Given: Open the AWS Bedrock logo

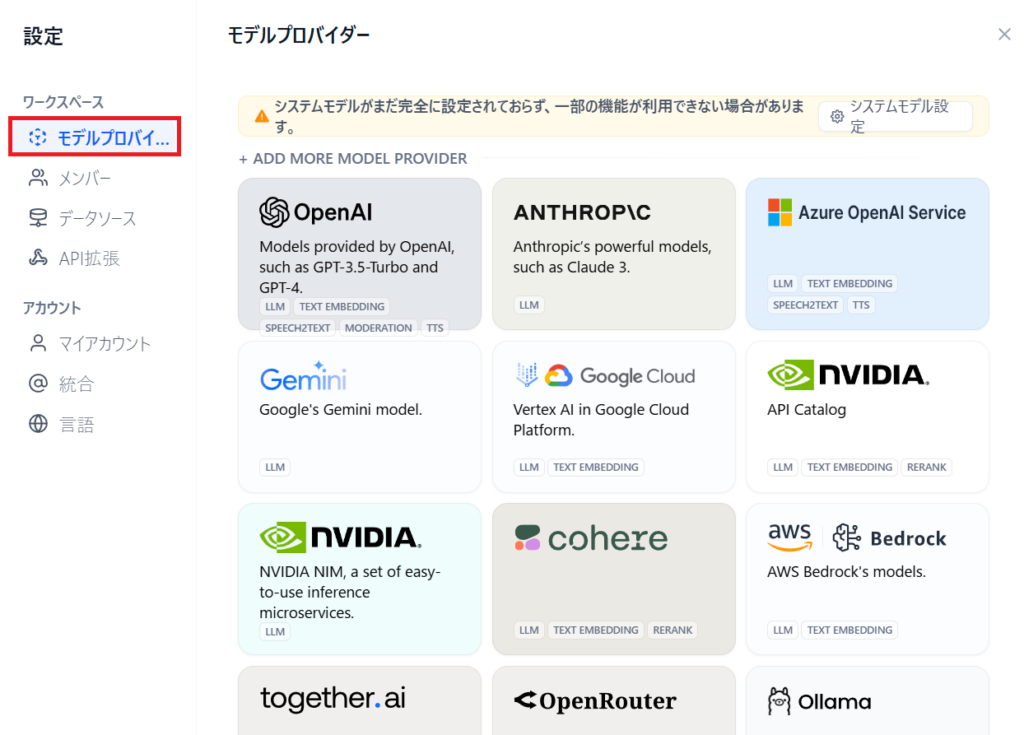Looking at the screenshot, I should pos(857,538).
